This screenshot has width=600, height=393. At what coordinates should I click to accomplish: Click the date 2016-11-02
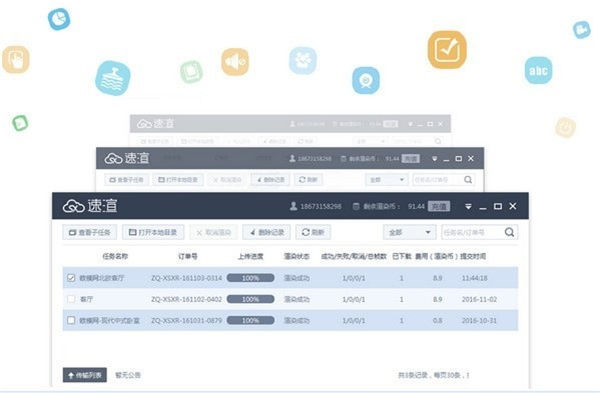pyautogui.click(x=479, y=299)
